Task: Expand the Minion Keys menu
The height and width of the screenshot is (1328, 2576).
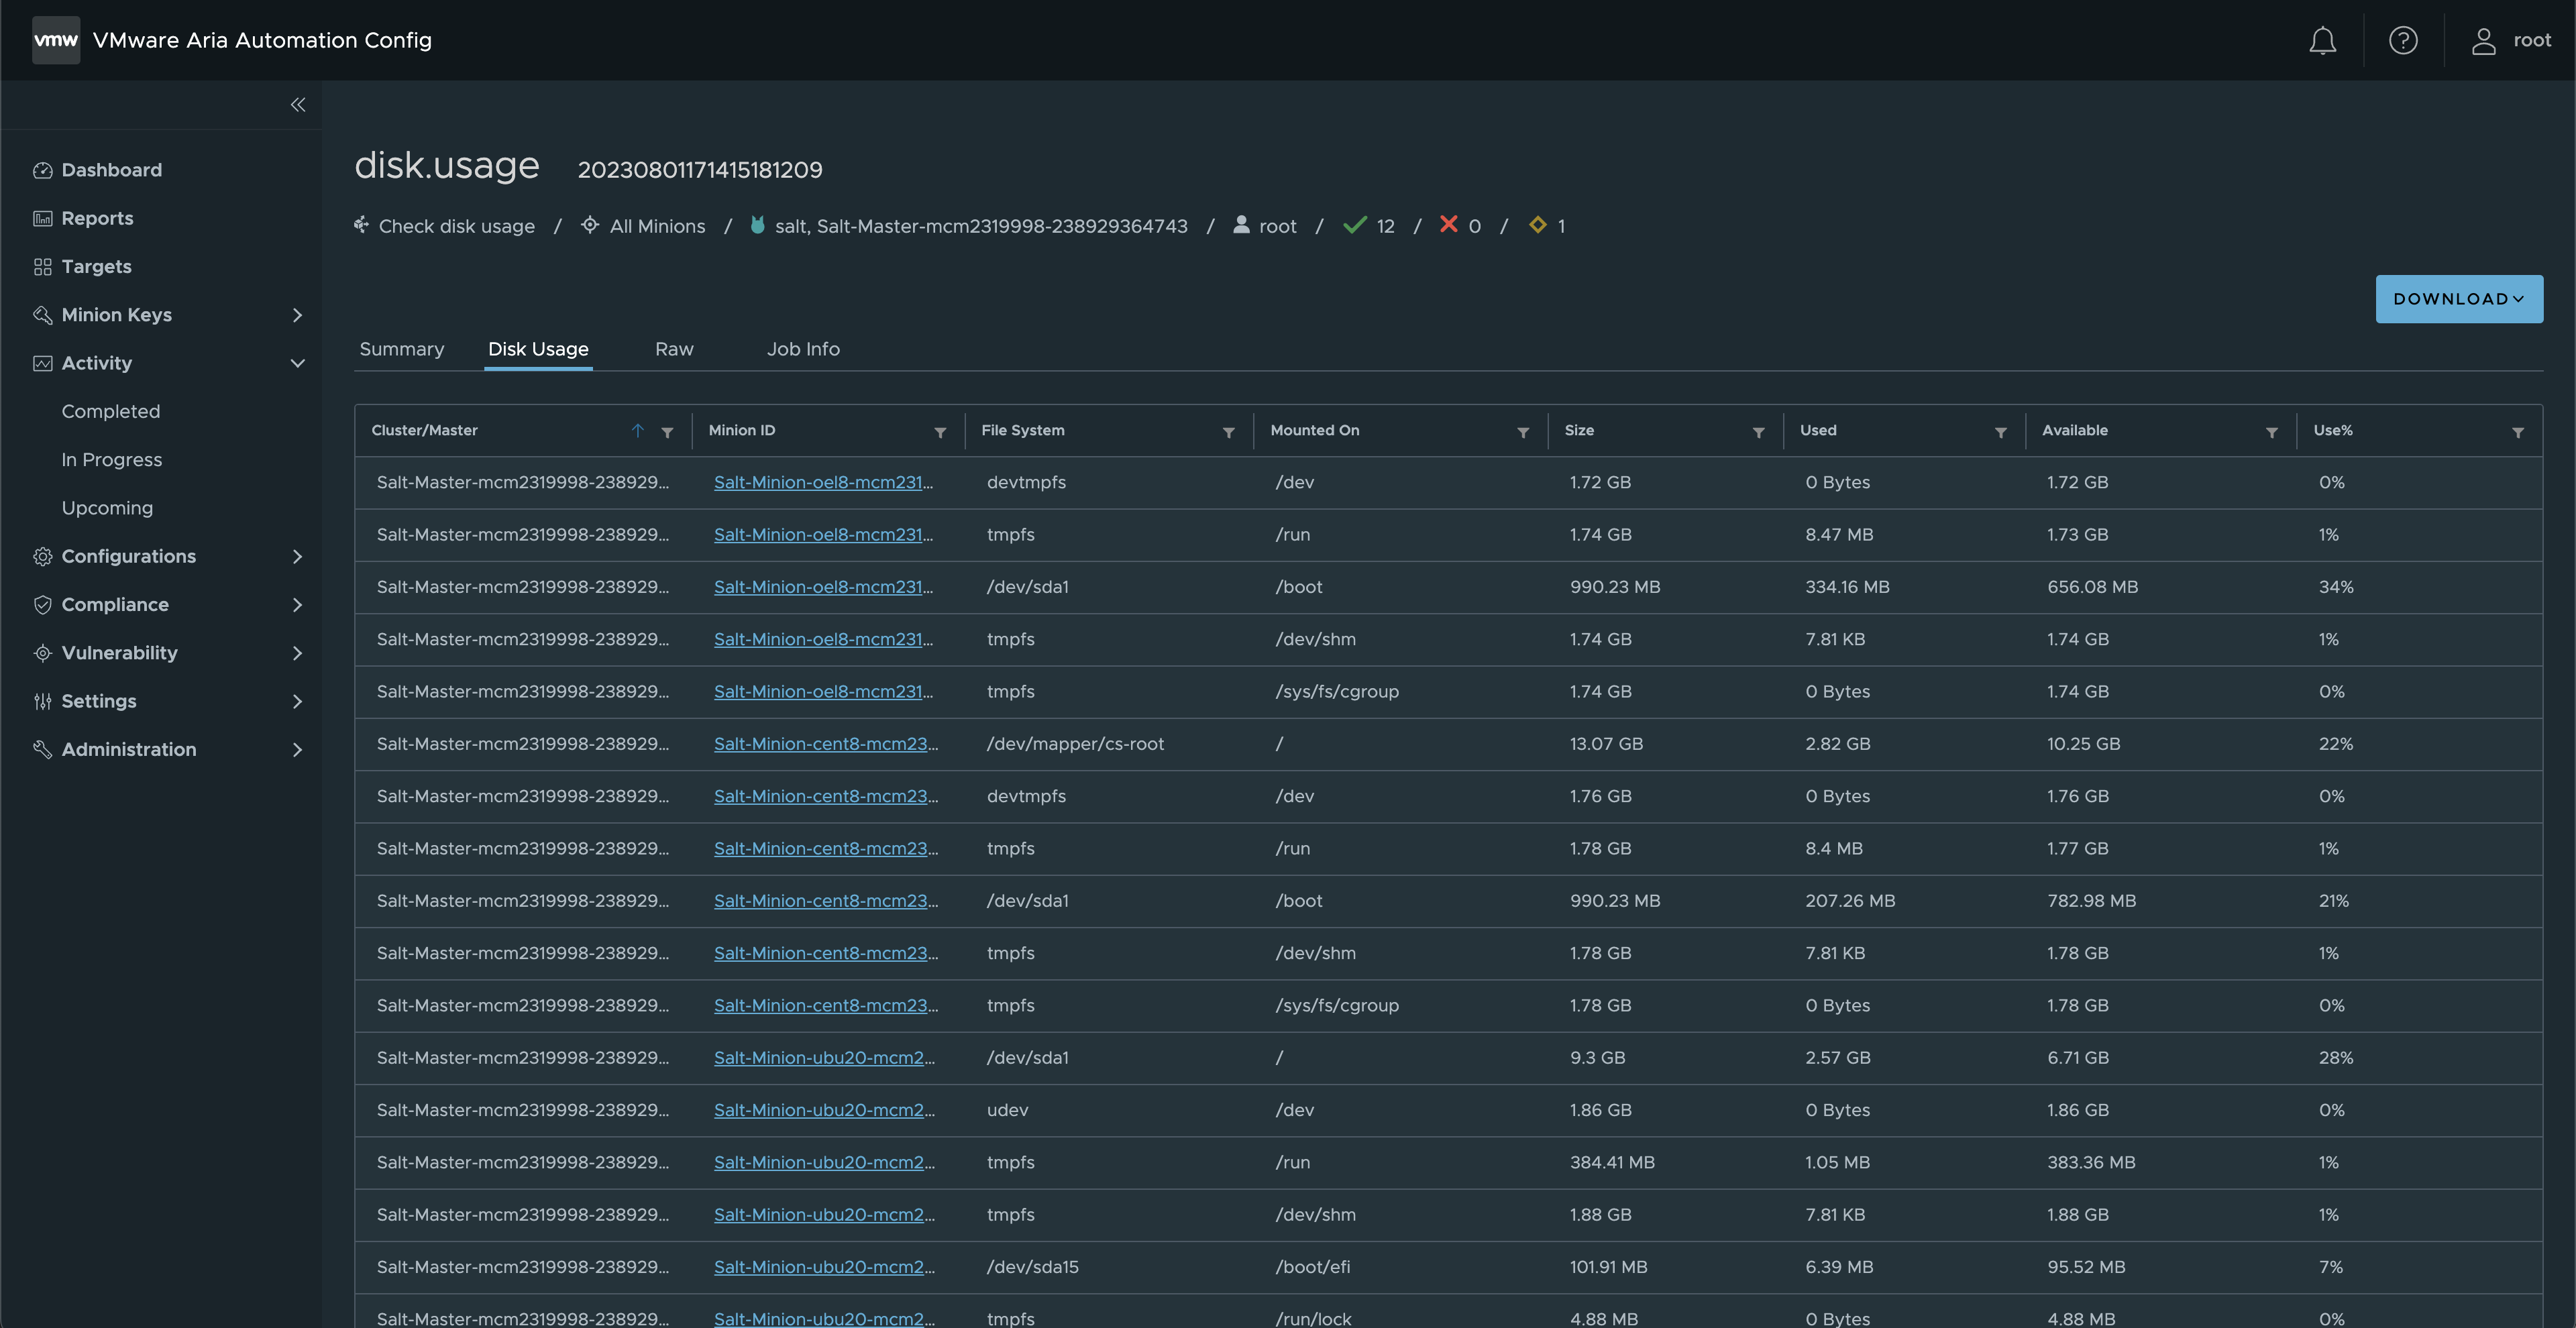Action: (x=297, y=315)
